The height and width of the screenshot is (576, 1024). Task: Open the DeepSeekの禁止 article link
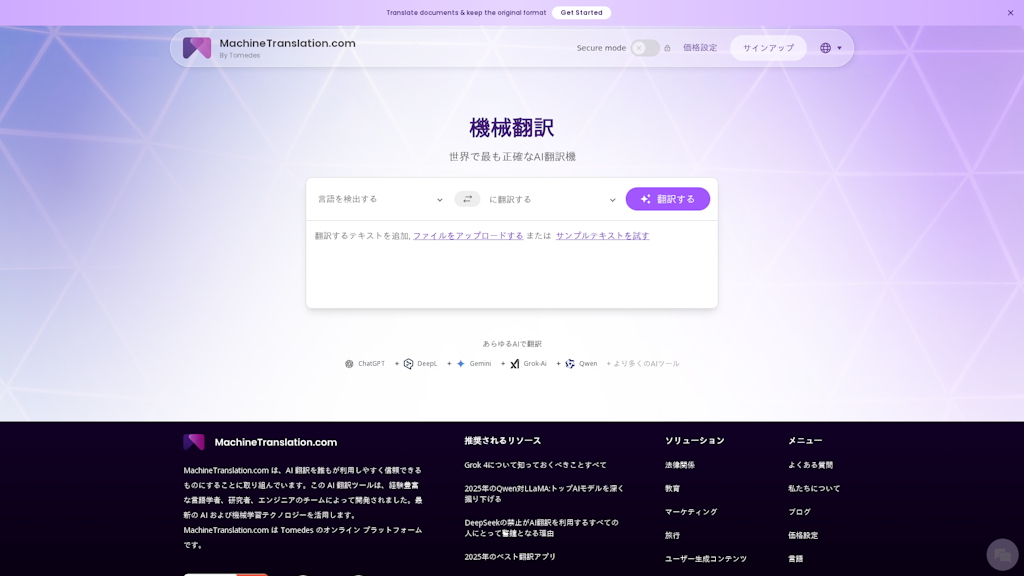click(541, 528)
